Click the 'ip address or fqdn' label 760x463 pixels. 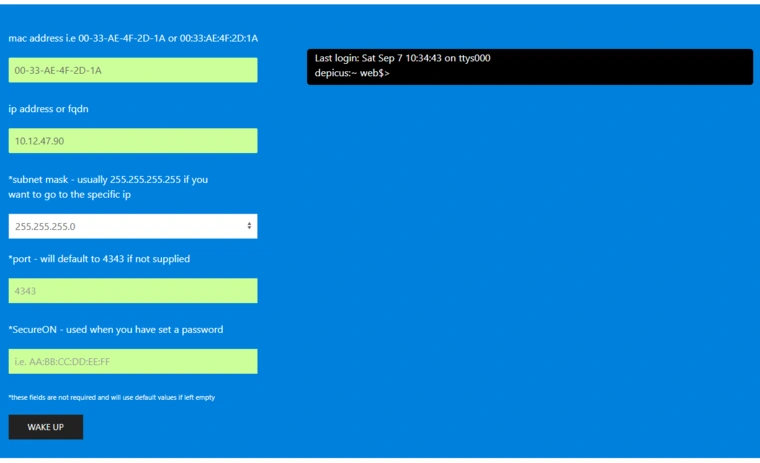[x=48, y=109]
